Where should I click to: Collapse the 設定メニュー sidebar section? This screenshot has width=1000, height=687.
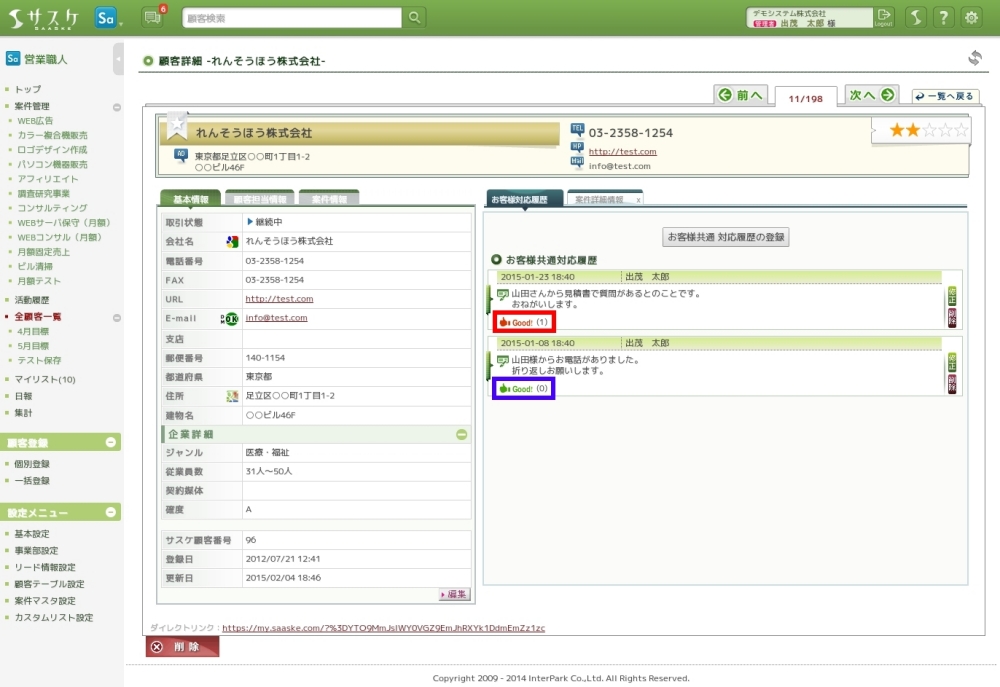click(x=110, y=512)
